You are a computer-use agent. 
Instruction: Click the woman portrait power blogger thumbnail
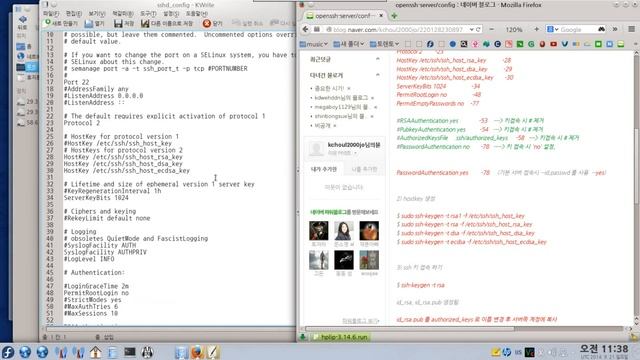coord(344,231)
